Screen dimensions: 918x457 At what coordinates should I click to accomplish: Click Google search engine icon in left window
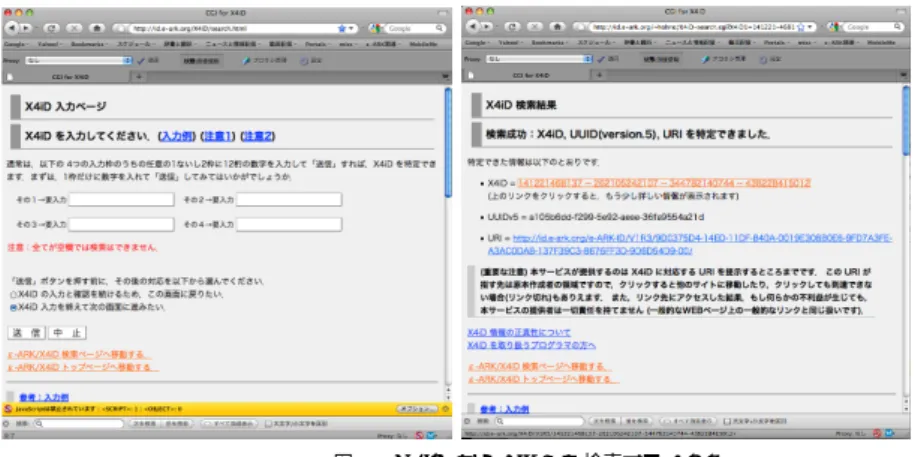tap(375, 28)
